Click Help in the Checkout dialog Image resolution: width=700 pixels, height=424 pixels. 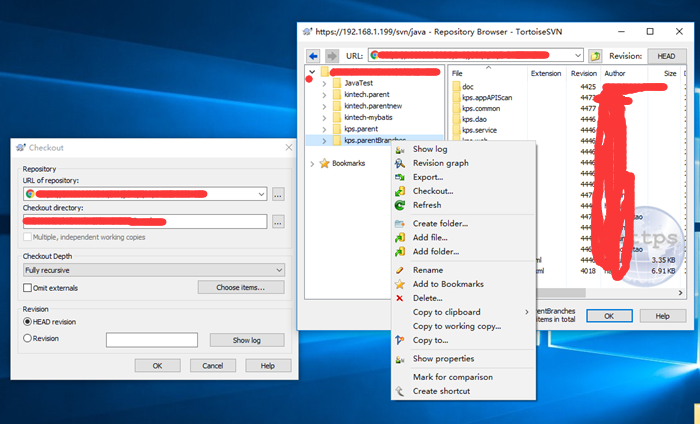[x=268, y=366]
